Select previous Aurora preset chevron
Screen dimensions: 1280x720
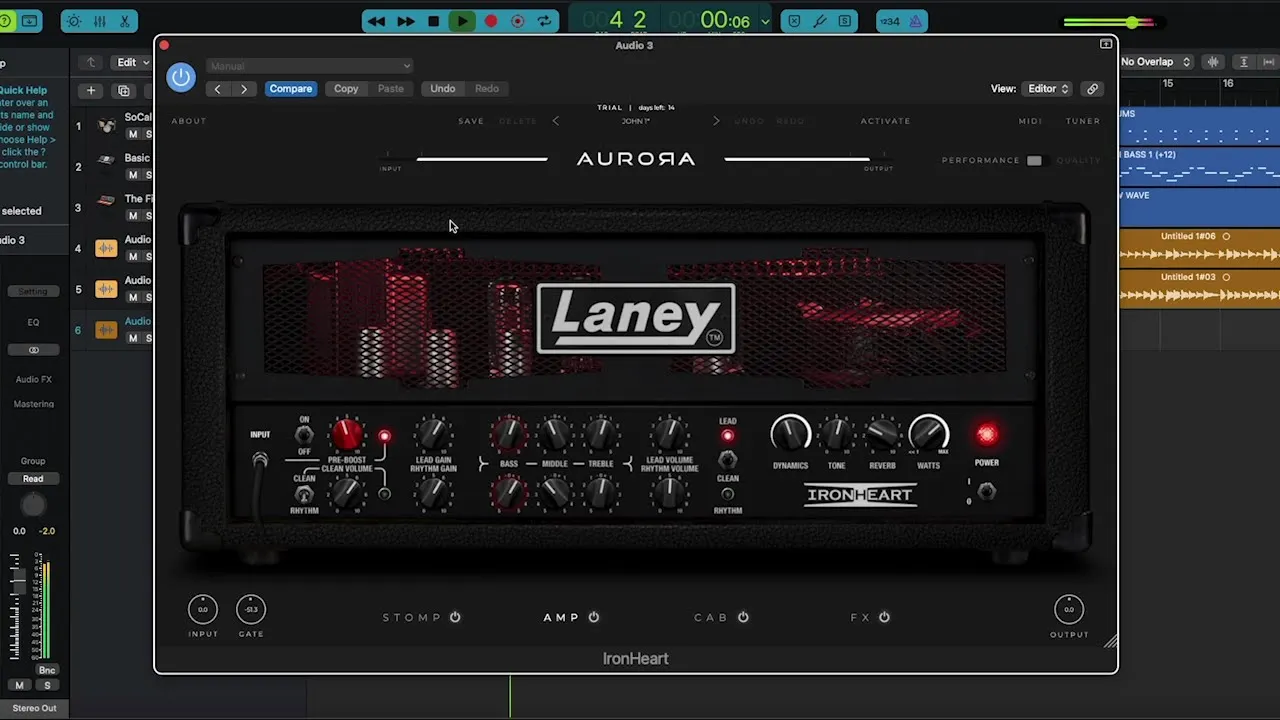click(x=556, y=121)
